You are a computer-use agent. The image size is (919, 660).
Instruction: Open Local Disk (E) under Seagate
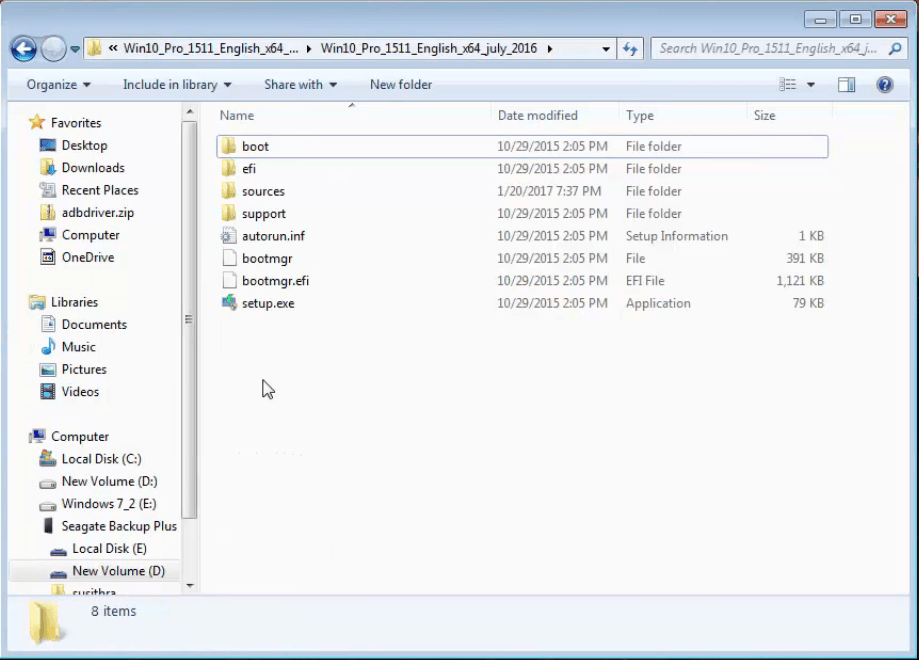coord(109,549)
